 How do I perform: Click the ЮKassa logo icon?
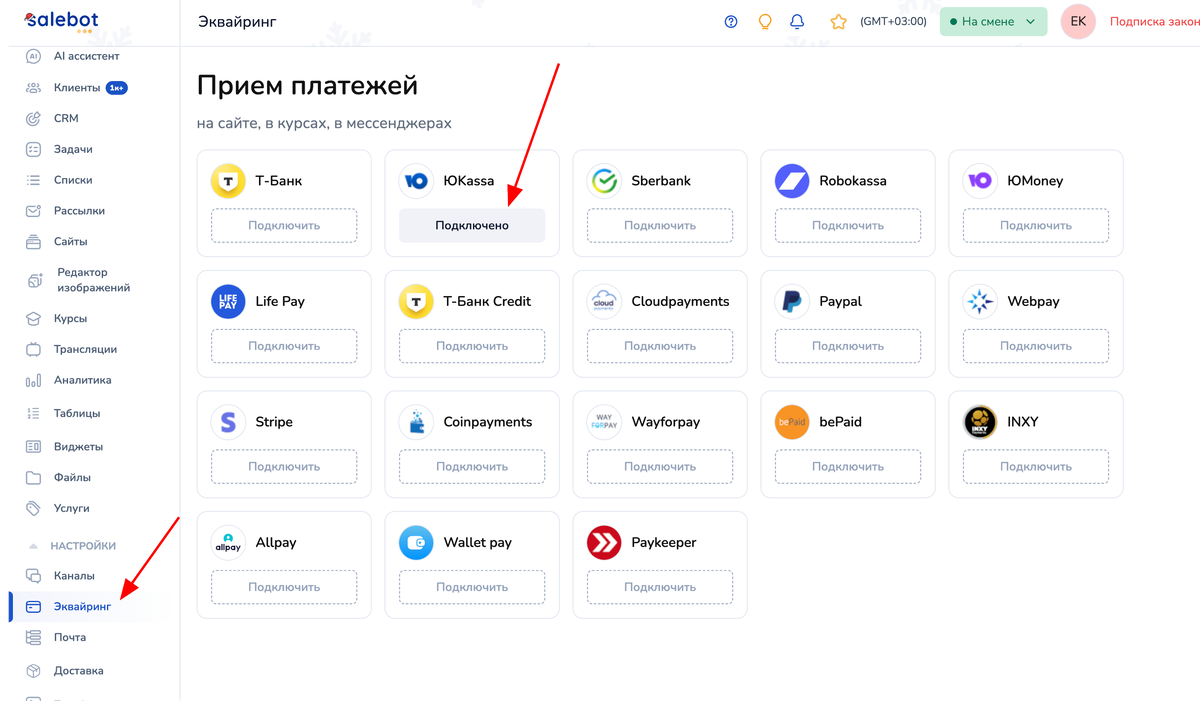point(416,181)
